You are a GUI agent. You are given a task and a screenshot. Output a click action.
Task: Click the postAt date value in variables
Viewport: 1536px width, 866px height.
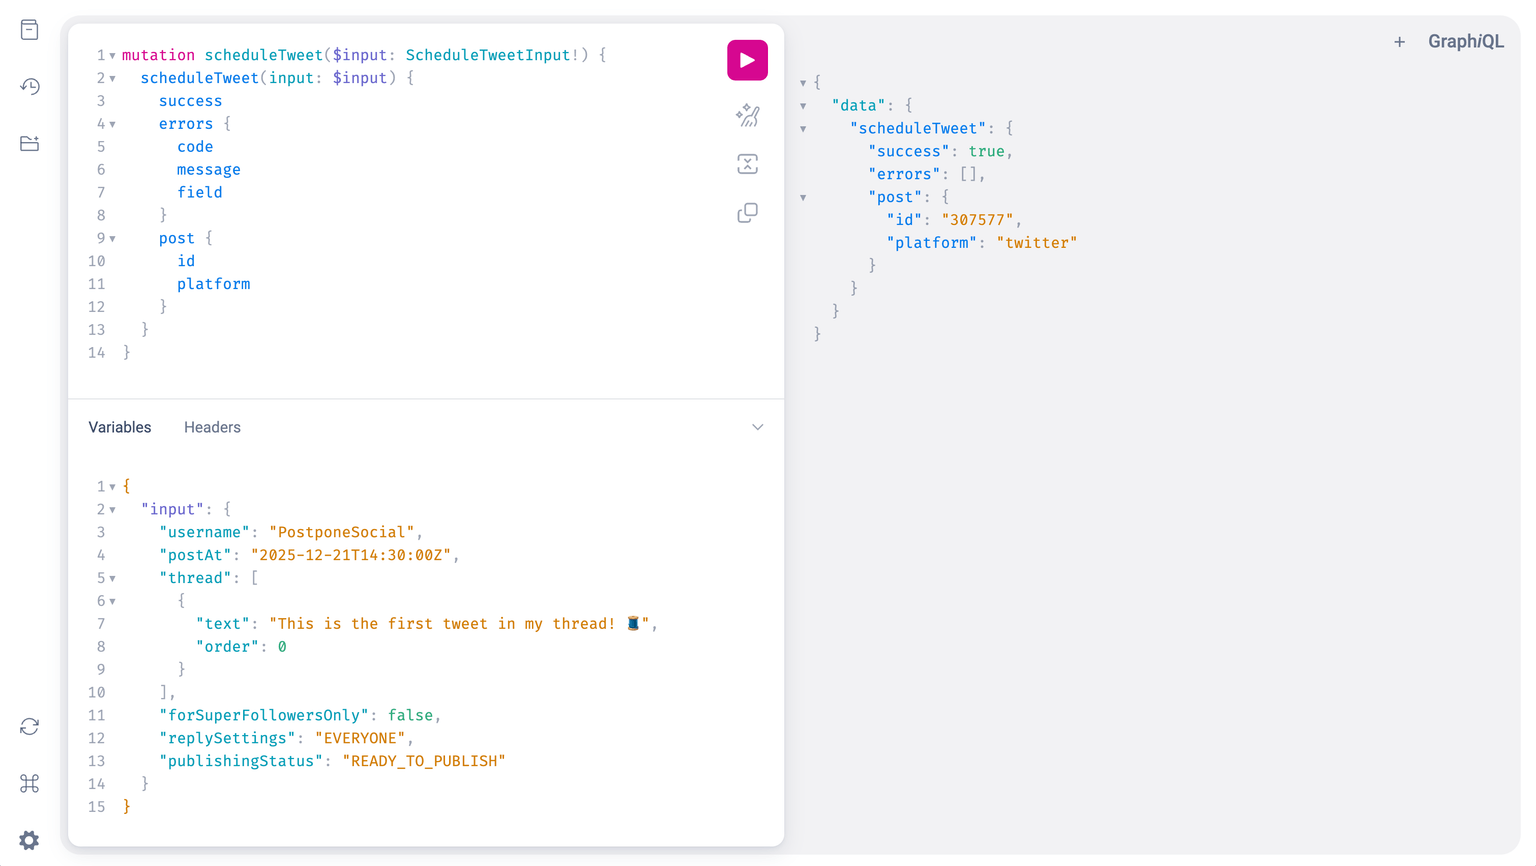tap(351, 555)
